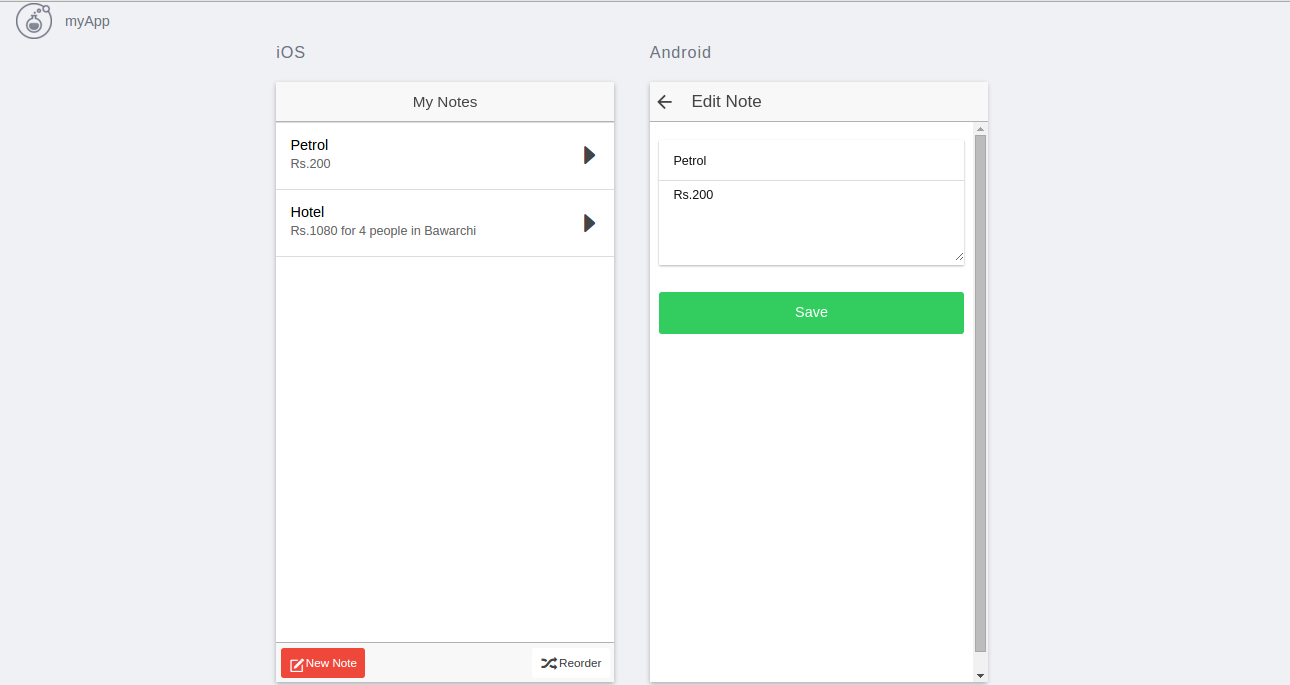Click the Edit Note header title

726,101
